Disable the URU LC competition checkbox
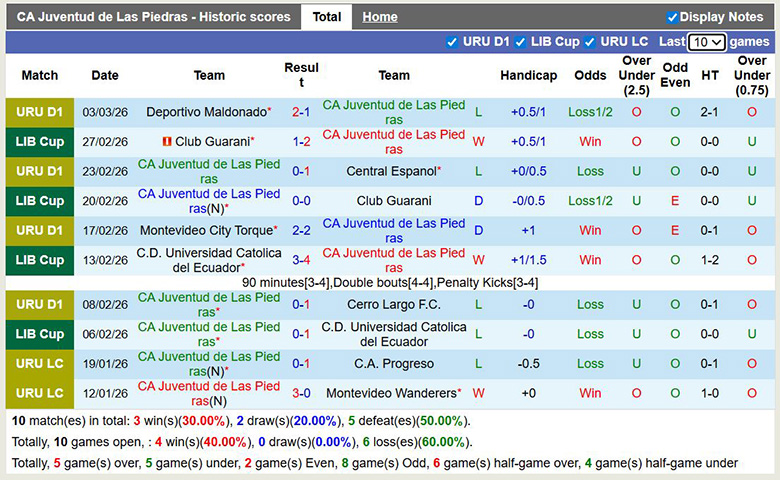 (590, 42)
